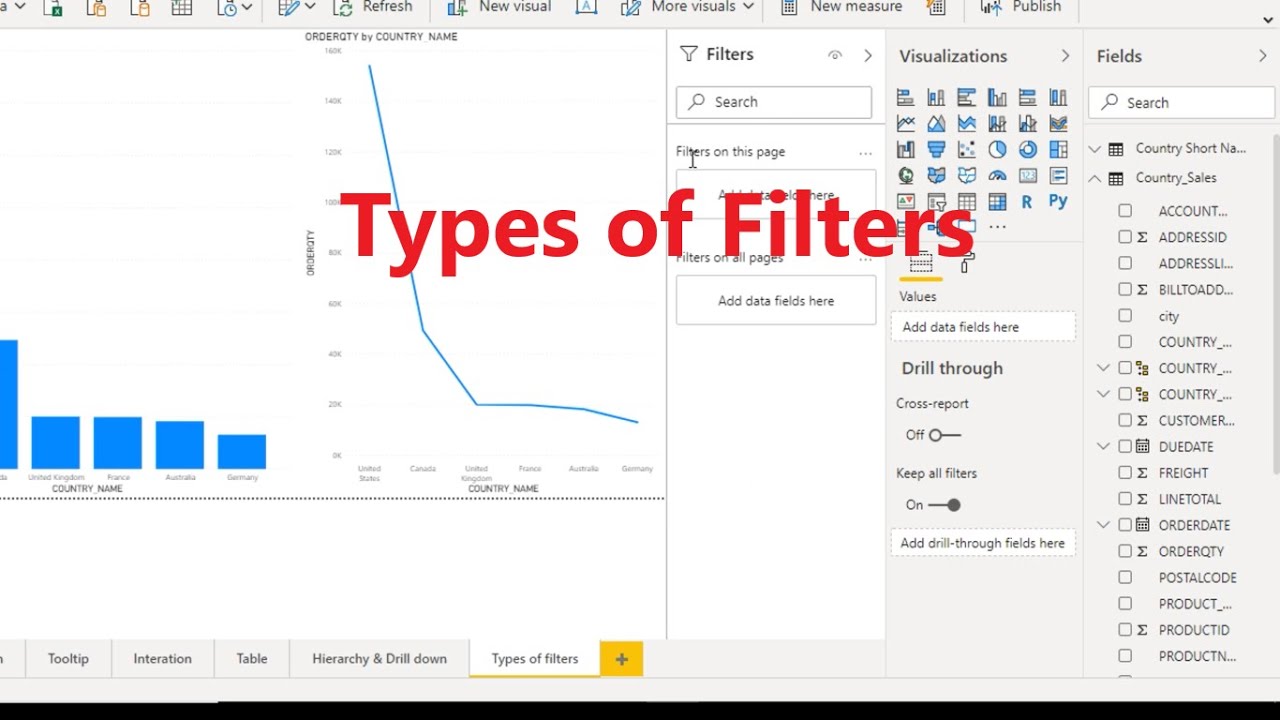Open options for Filters on this page
Image resolution: width=1280 pixels, height=720 pixels.
[865, 153]
